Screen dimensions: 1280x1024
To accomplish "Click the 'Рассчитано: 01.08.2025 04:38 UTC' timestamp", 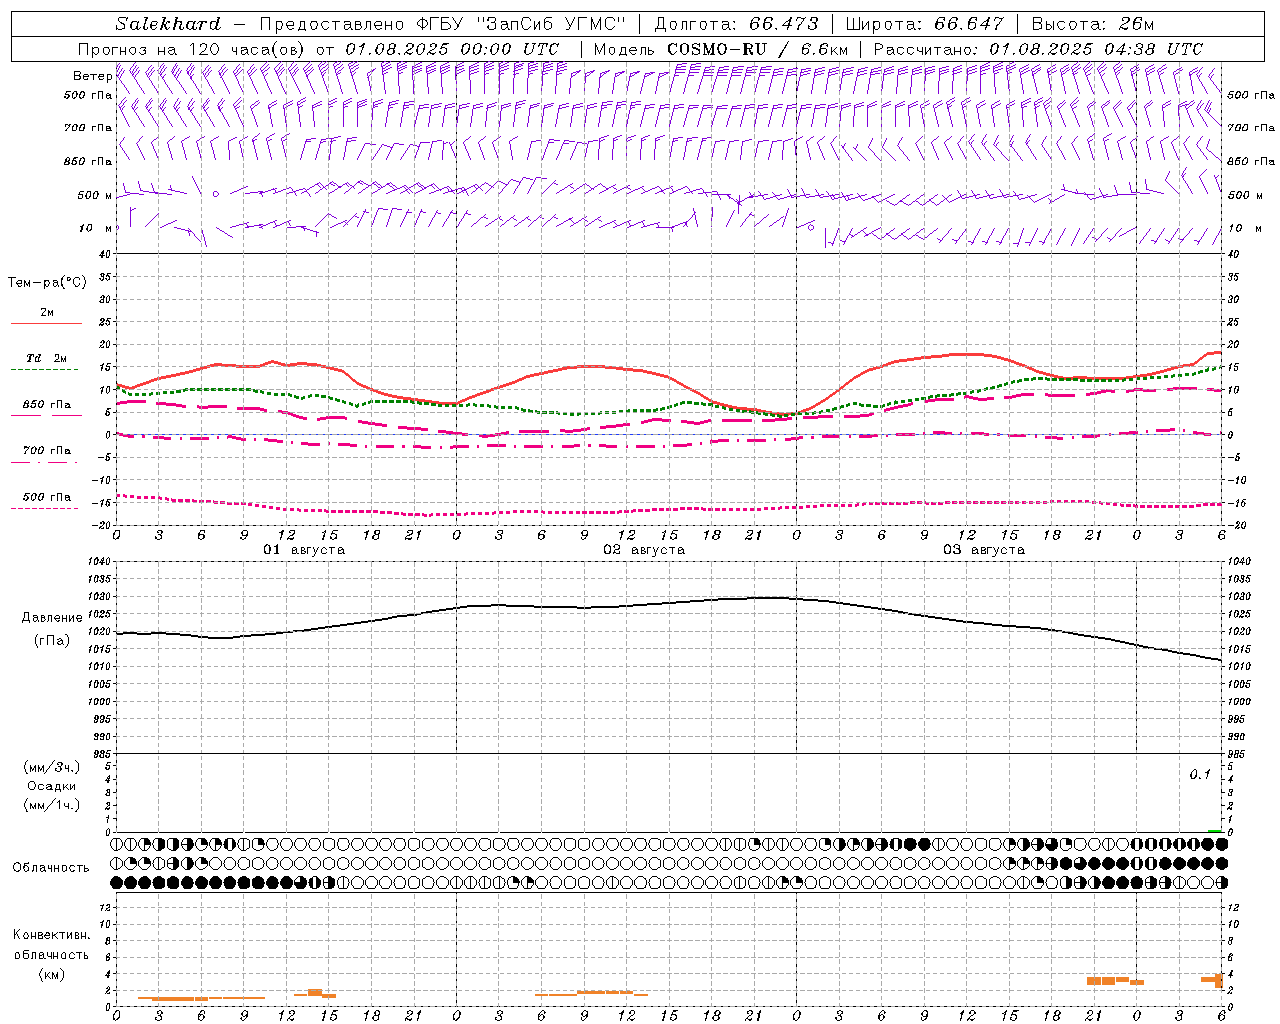I will (x=1038, y=49).
